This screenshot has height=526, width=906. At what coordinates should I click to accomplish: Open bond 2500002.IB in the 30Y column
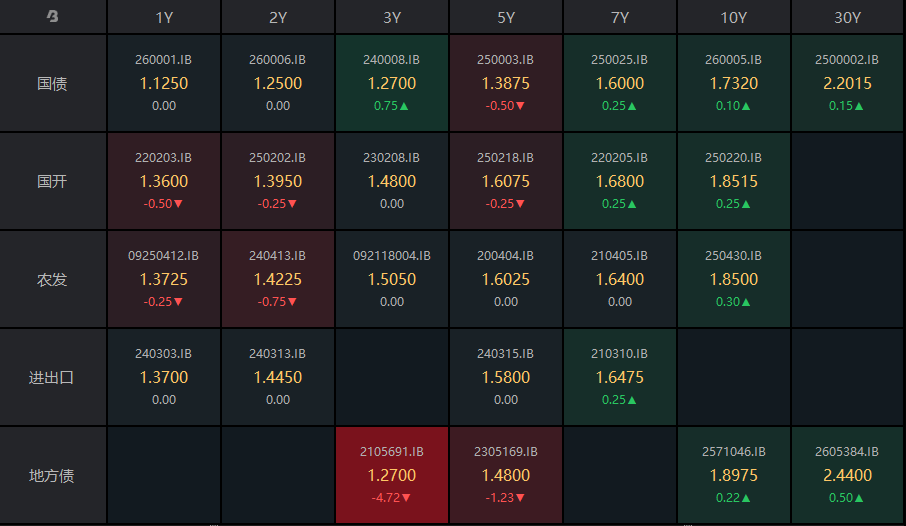[848, 83]
